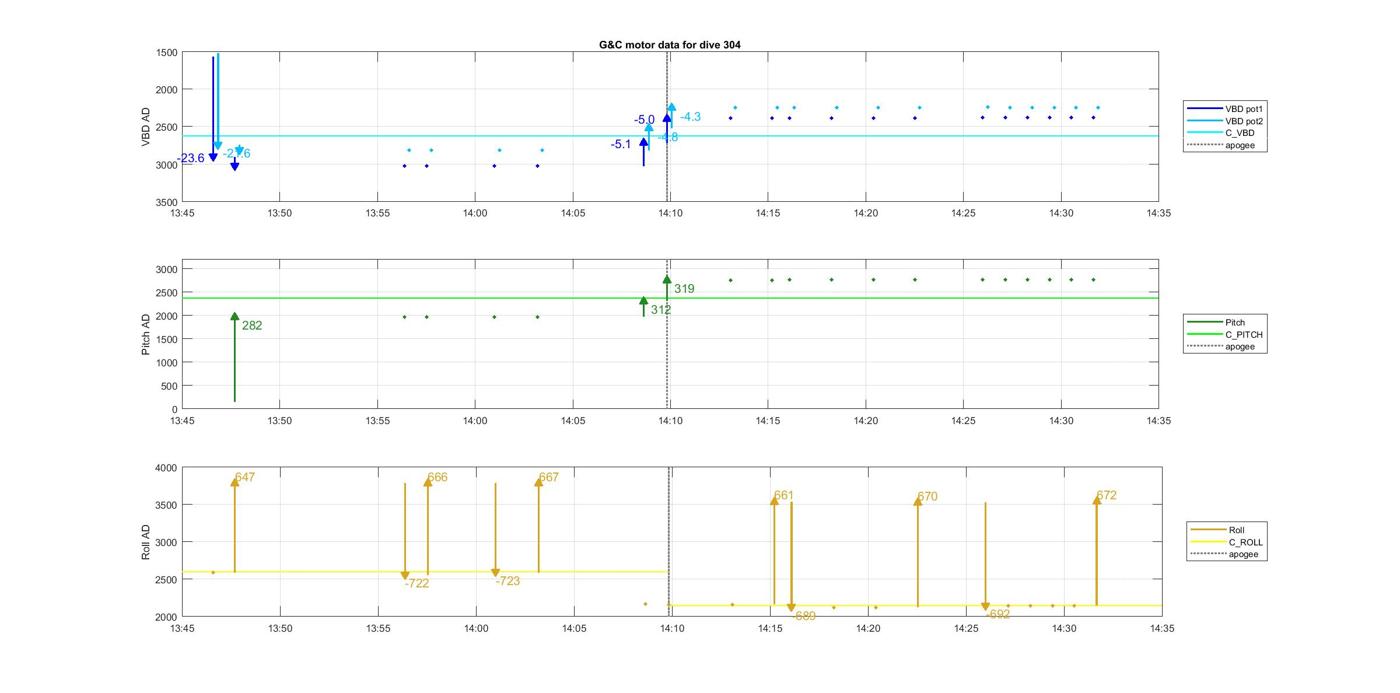
Task: Click the '319' pitch data label
Action: point(684,289)
